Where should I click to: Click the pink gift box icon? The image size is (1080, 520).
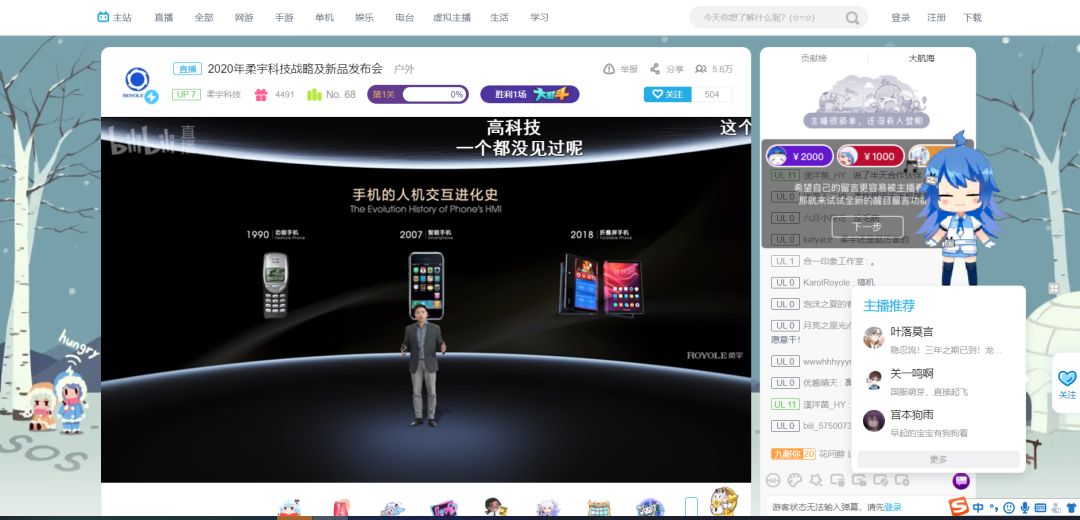coord(261,95)
